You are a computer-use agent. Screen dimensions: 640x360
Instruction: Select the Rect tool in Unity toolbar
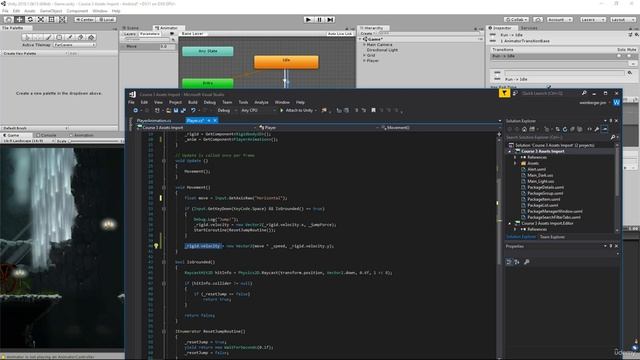click(51, 19)
